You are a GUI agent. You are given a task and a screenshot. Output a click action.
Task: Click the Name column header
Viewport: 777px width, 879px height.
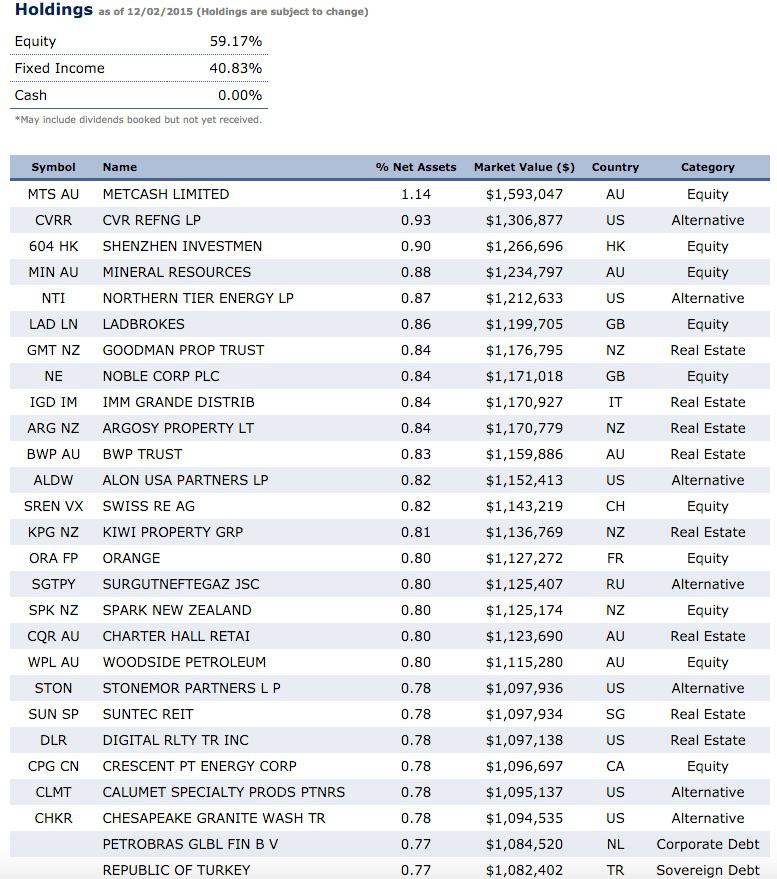coord(119,167)
